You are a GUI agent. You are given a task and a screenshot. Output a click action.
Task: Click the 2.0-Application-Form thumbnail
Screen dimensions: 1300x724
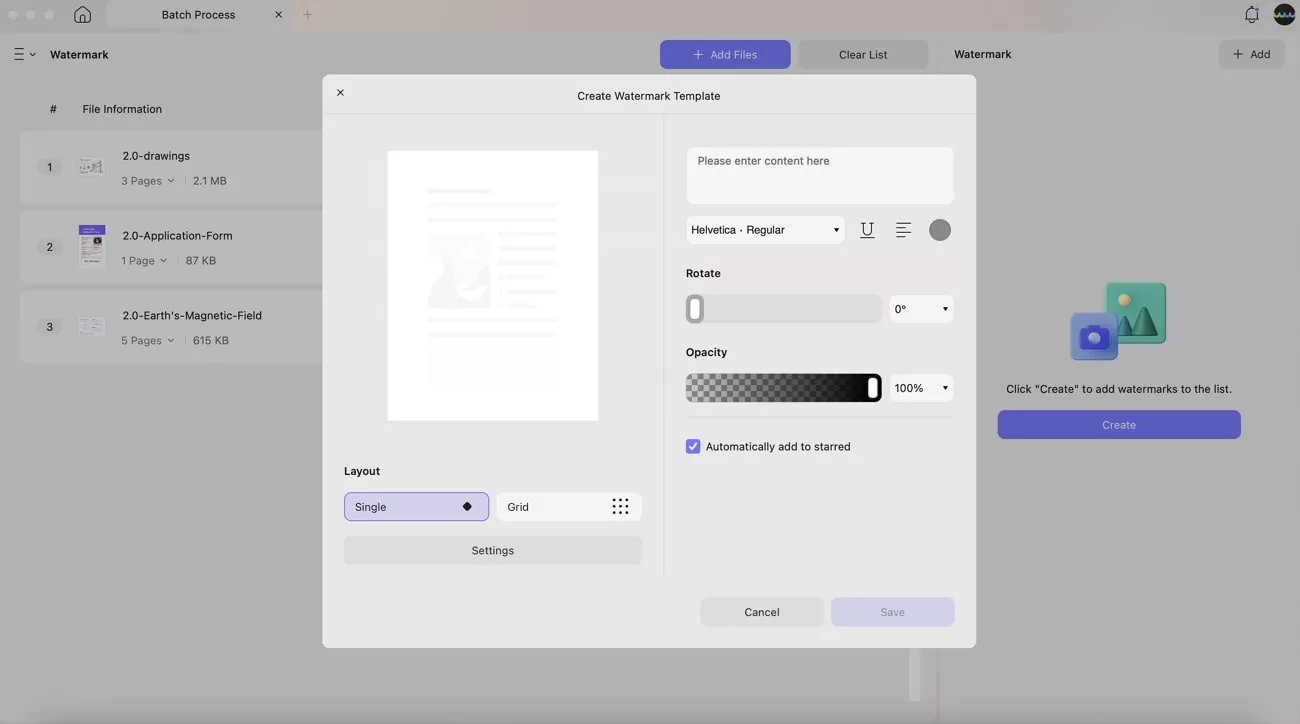[x=92, y=246]
